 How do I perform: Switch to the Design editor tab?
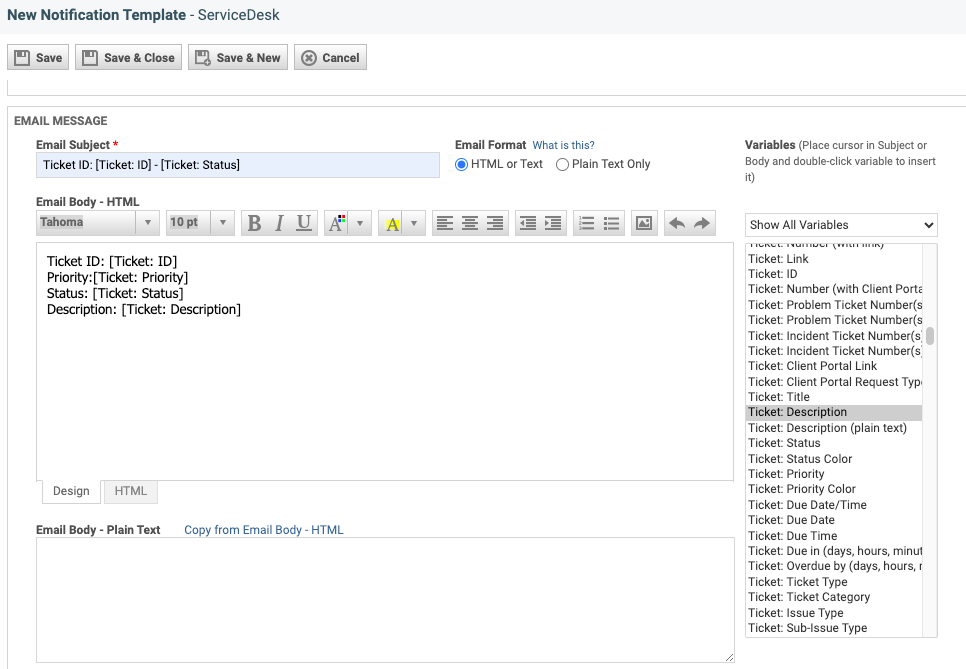pyautogui.click(x=71, y=491)
